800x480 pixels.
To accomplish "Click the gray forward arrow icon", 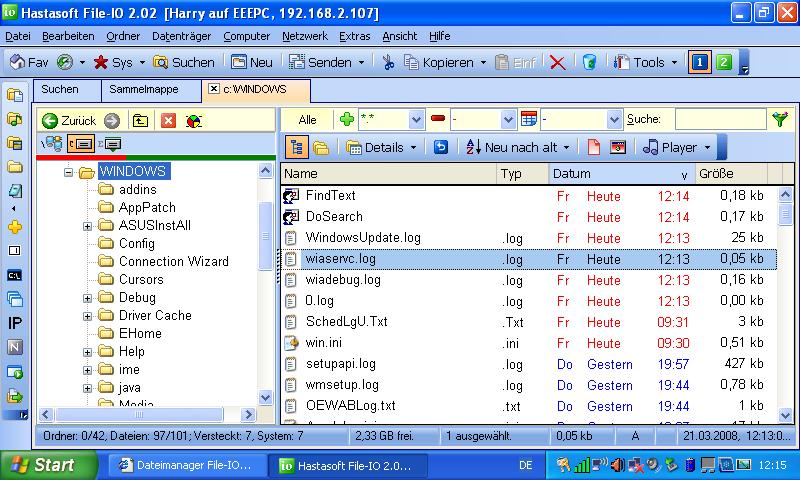I will (x=112, y=120).
